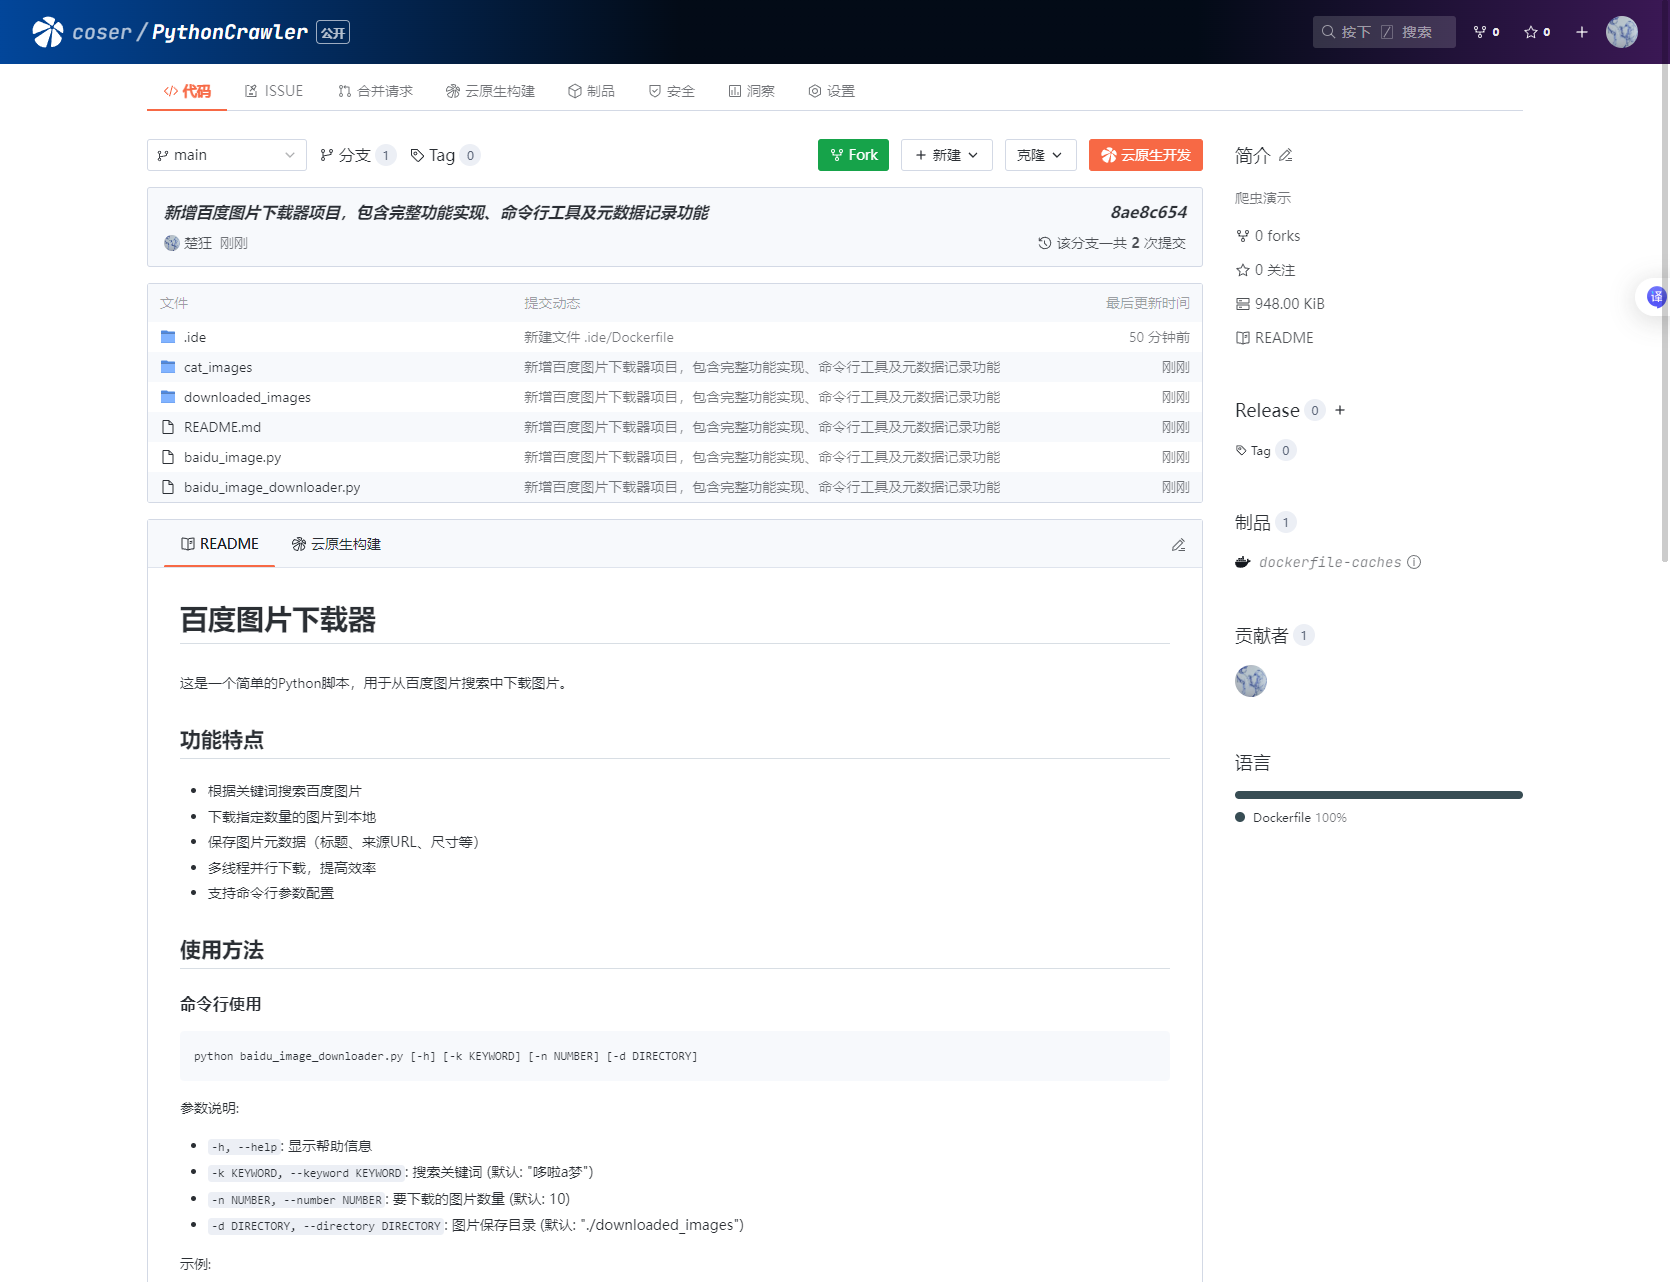Open the 分支 branches list
The image size is (1670, 1282).
(x=357, y=155)
